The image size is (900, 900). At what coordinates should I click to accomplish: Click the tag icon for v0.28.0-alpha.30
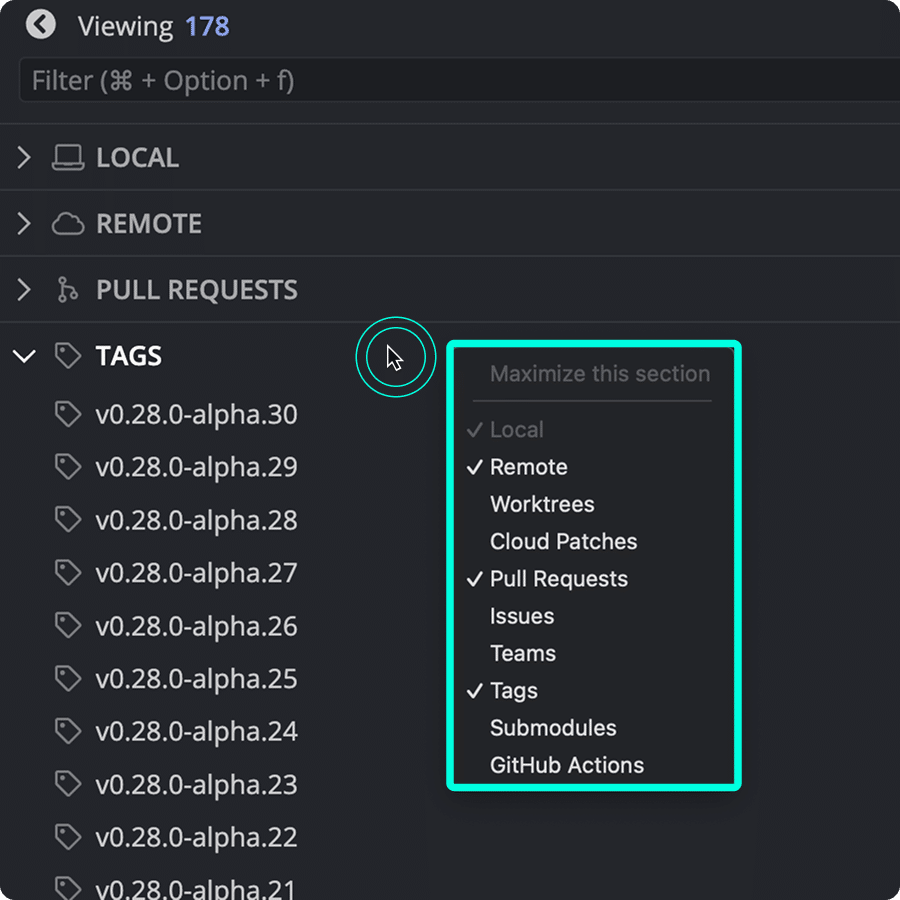click(x=66, y=414)
